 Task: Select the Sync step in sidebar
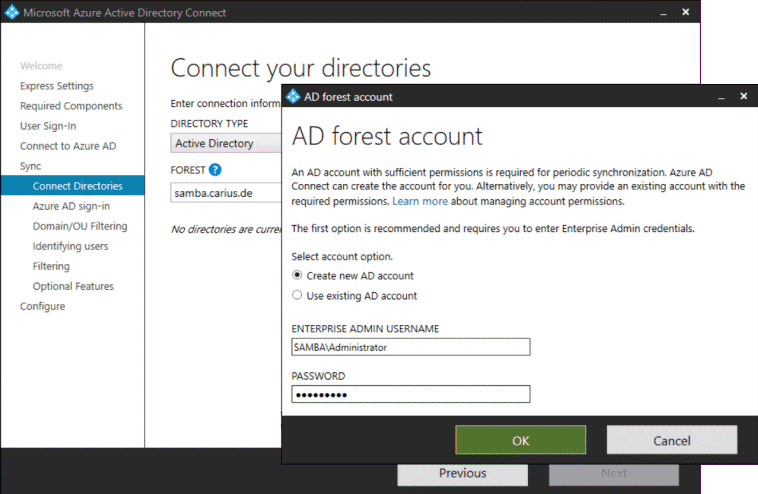coord(30,166)
